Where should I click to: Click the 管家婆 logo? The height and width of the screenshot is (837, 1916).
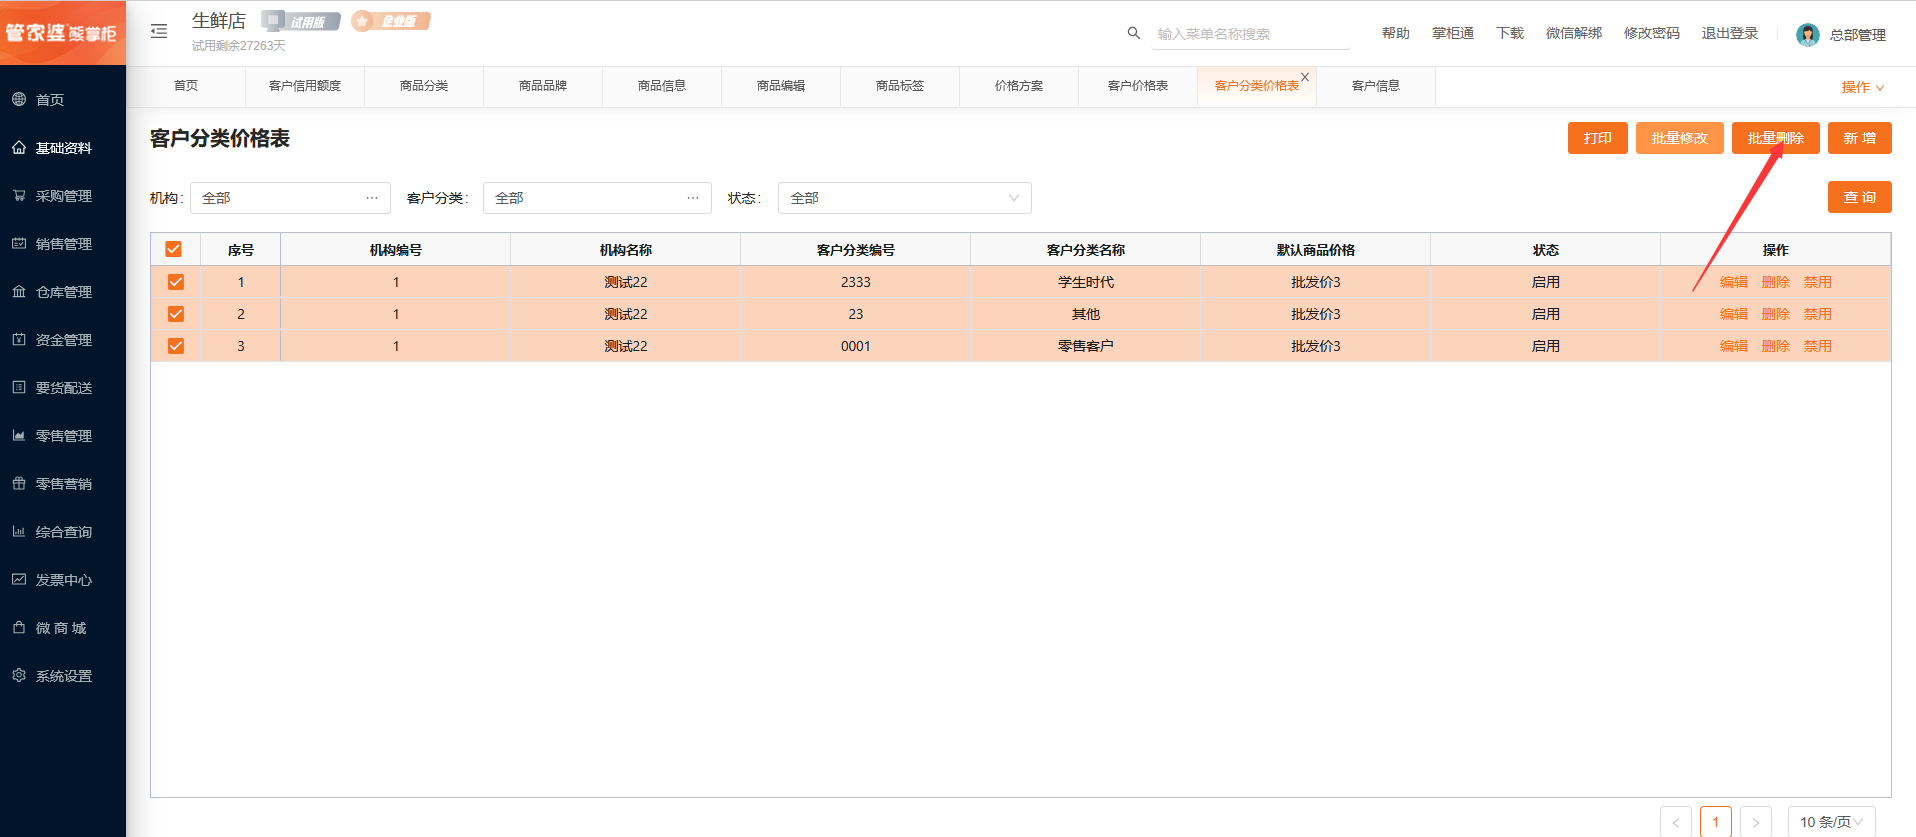click(62, 33)
